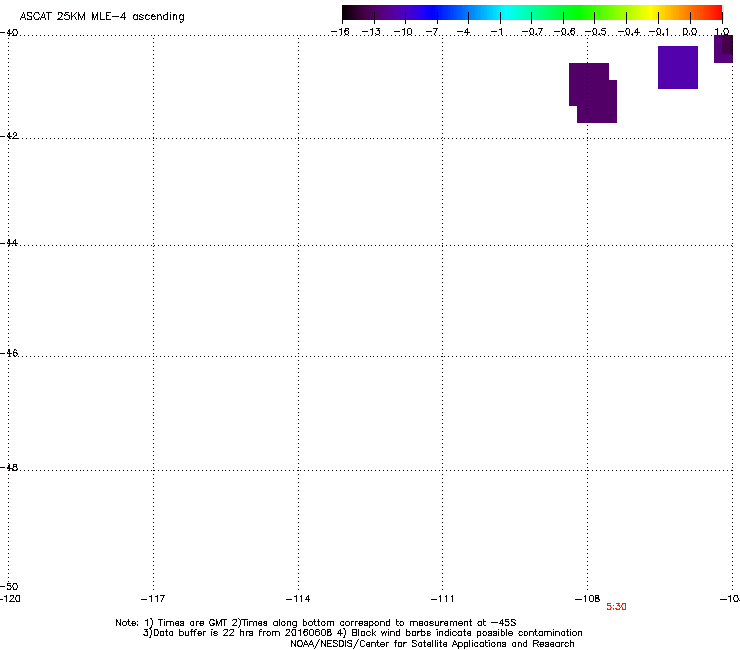Select the -114 longitude axis label
Image resolution: width=740 pixels, height=650 pixels.
[x=298, y=599]
